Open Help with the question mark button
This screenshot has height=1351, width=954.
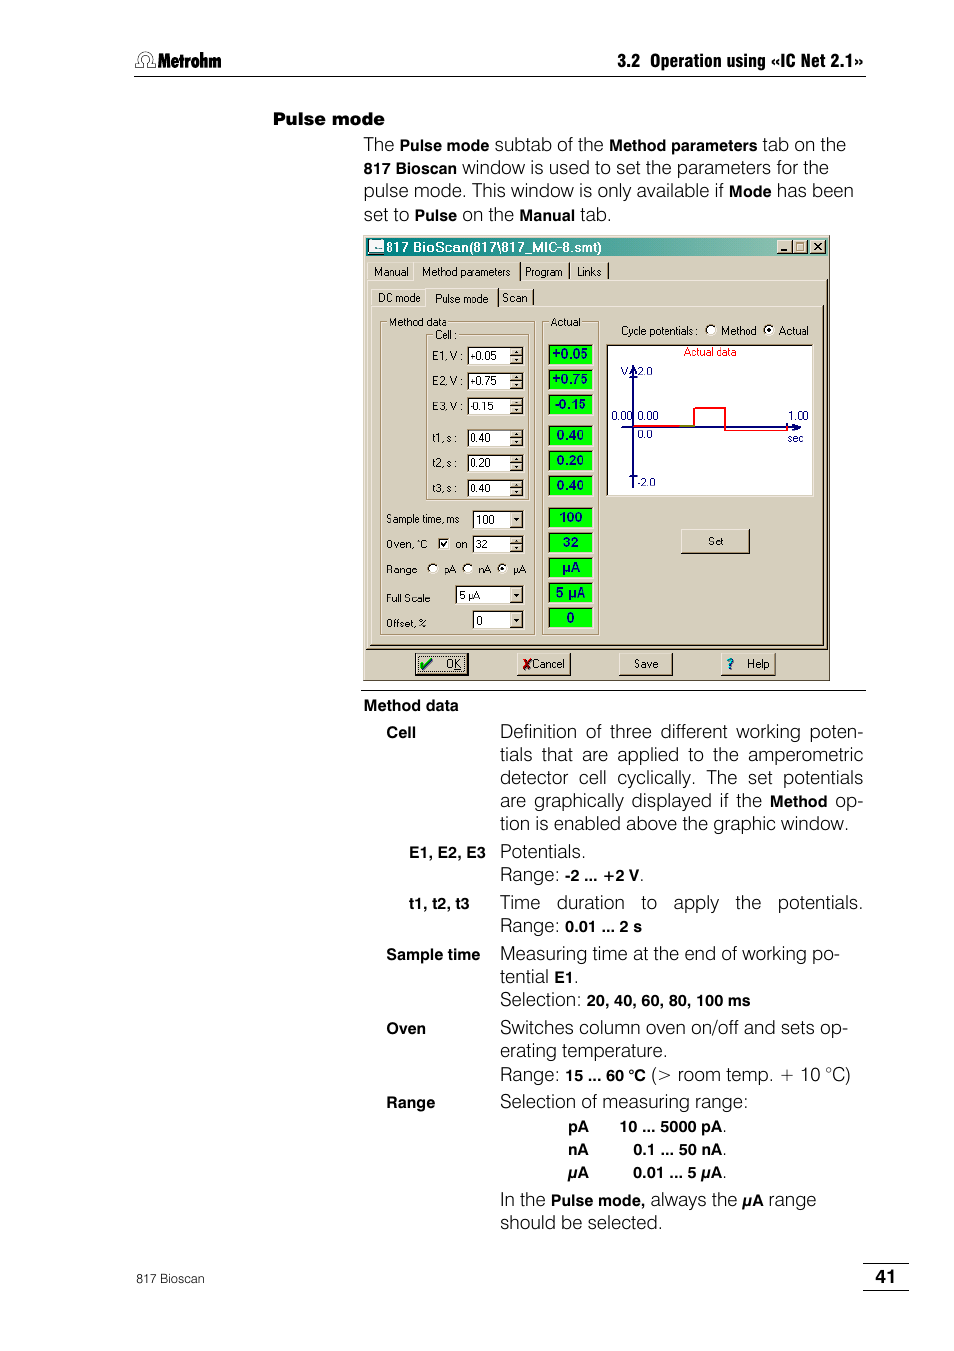click(x=749, y=664)
